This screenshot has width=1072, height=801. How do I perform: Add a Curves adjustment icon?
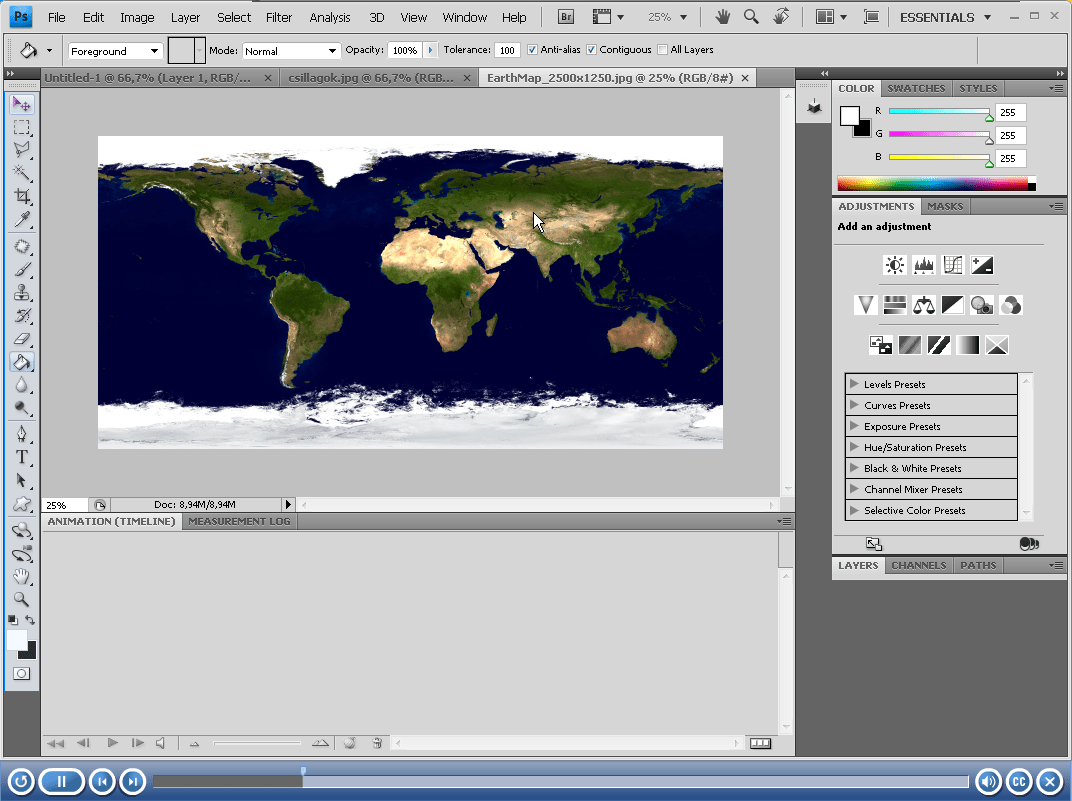click(952, 265)
